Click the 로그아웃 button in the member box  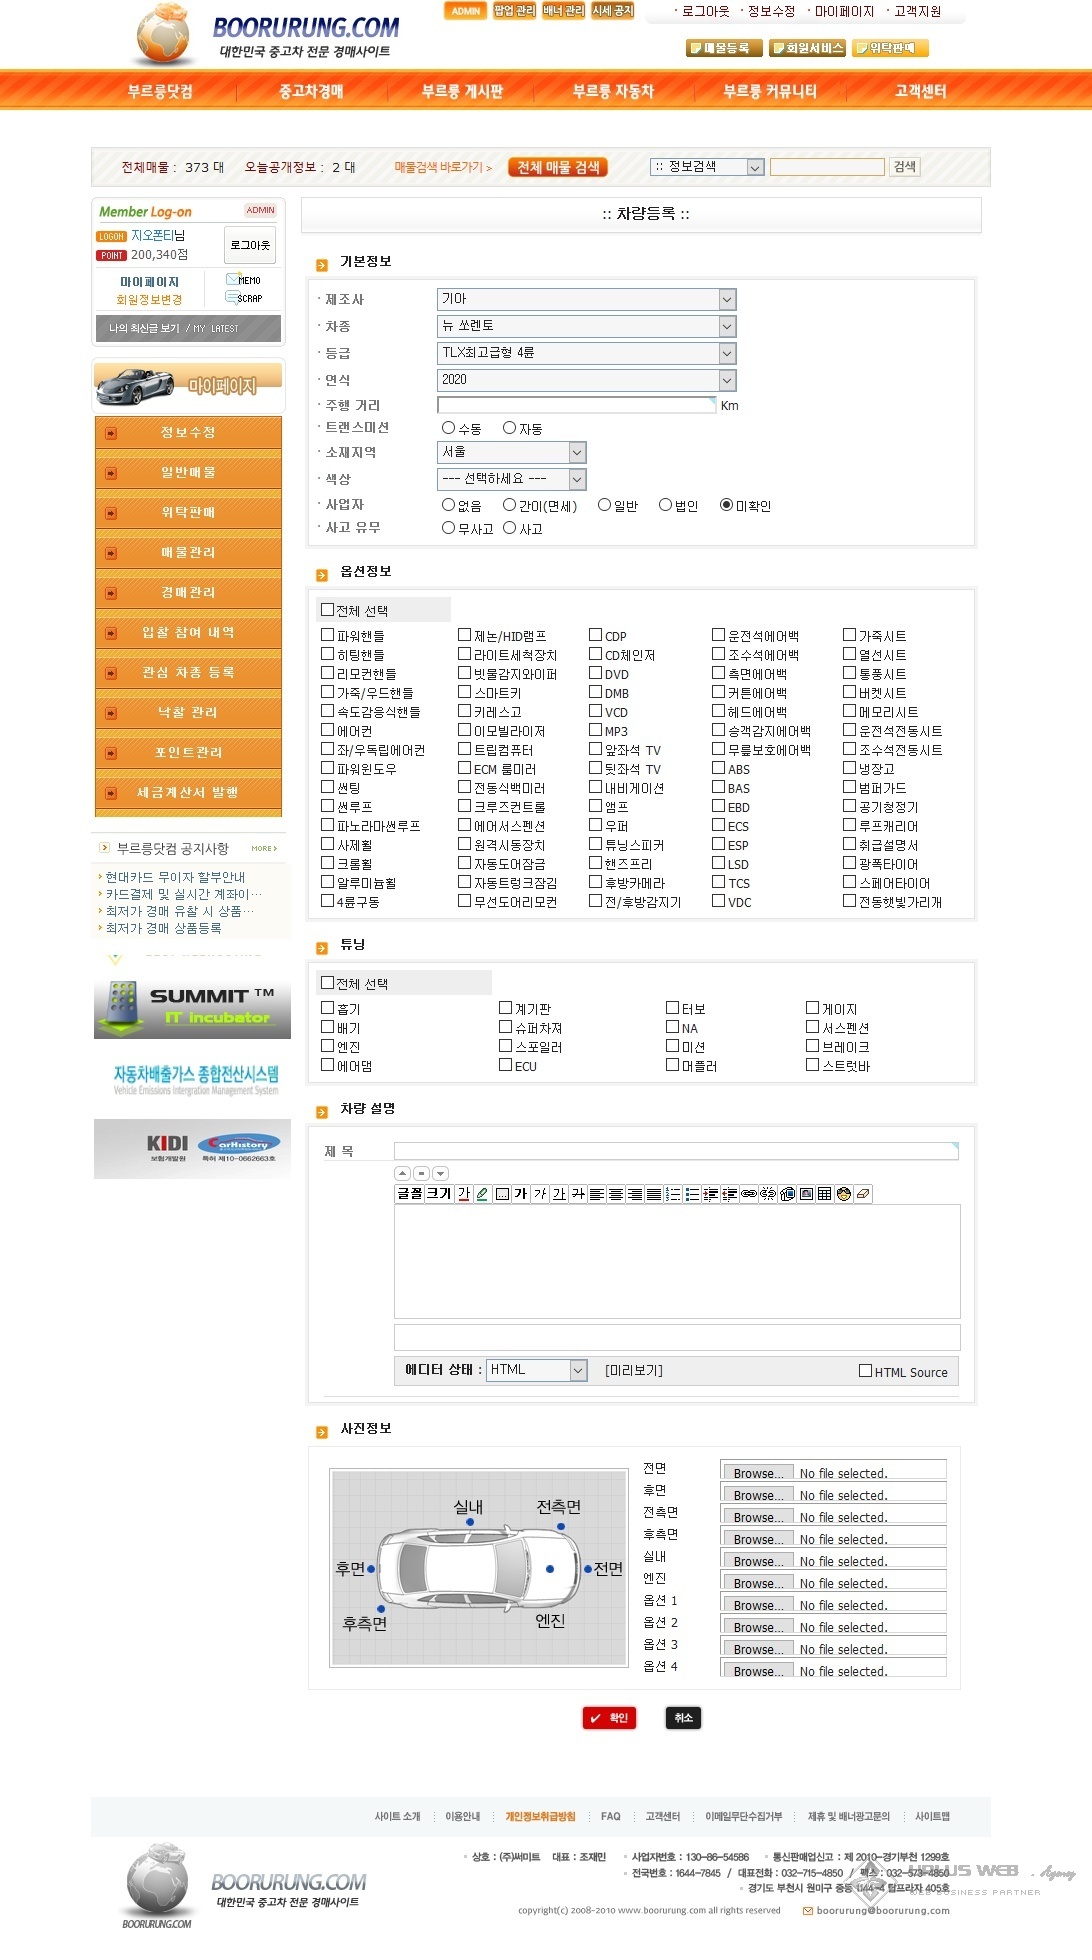coord(250,245)
